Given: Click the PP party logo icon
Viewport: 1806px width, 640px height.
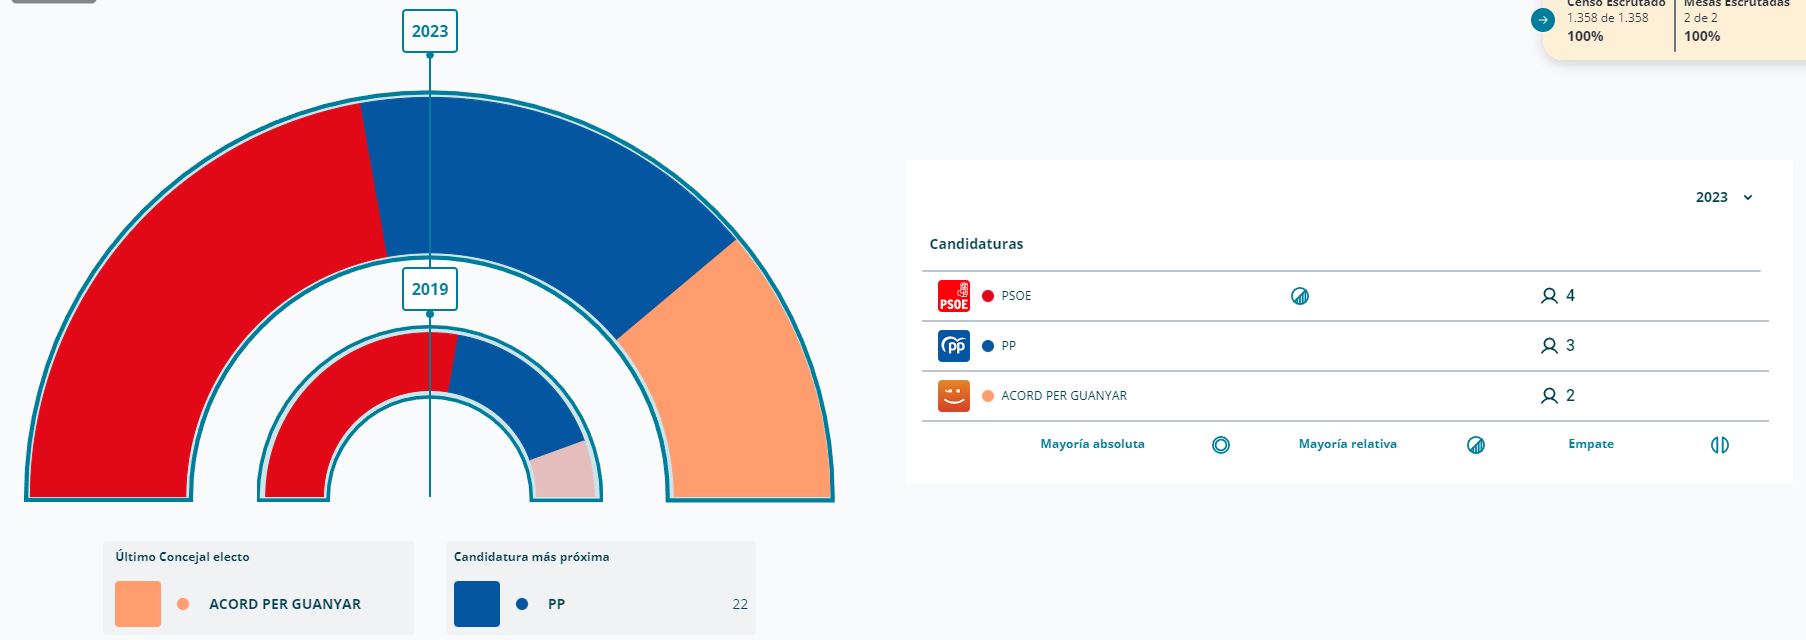Looking at the screenshot, I should point(953,346).
